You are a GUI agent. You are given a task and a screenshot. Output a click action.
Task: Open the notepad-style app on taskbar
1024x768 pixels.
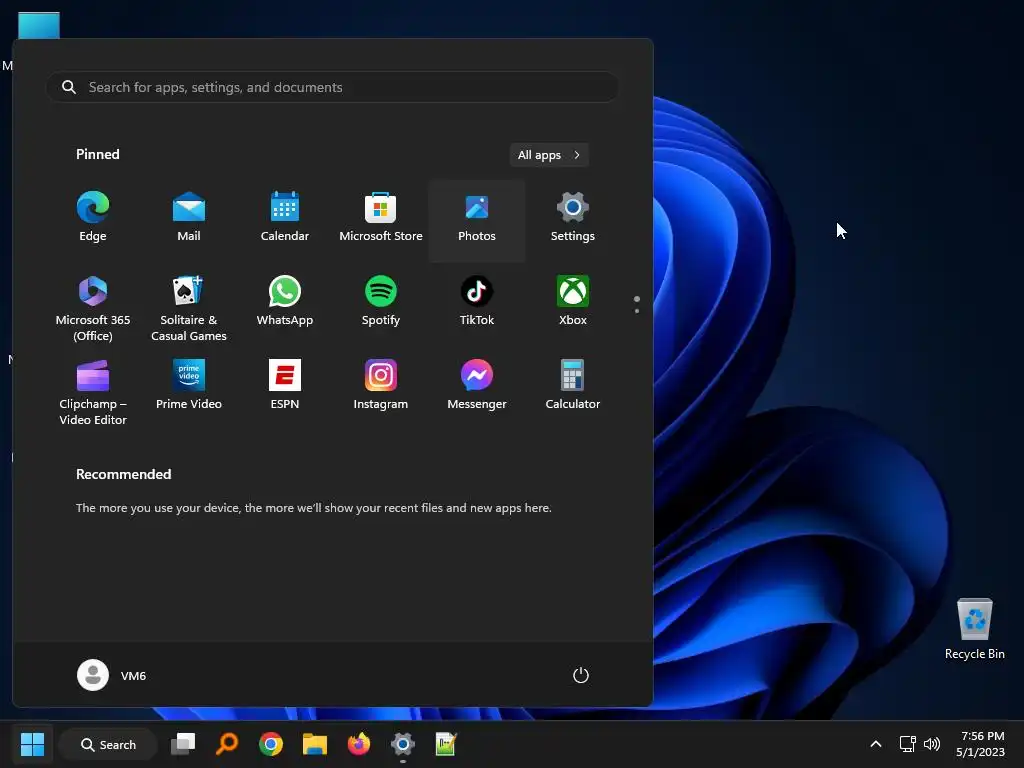point(446,744)
